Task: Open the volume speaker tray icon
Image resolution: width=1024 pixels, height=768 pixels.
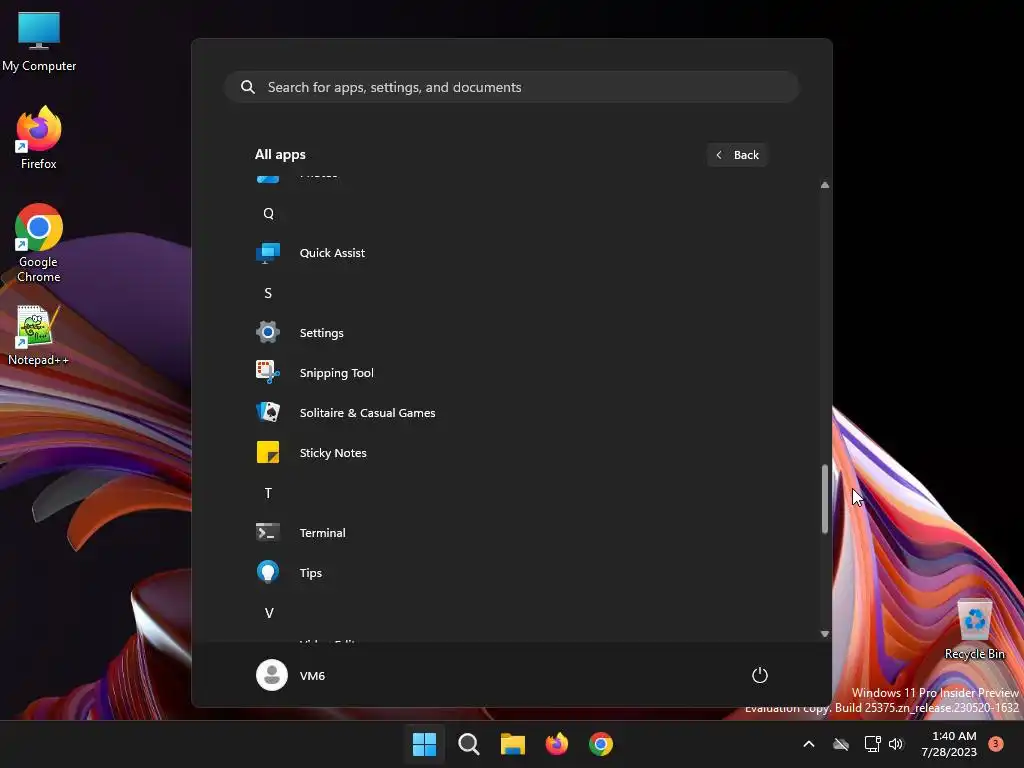Action: pyautogui.click(x=896, y=744)
